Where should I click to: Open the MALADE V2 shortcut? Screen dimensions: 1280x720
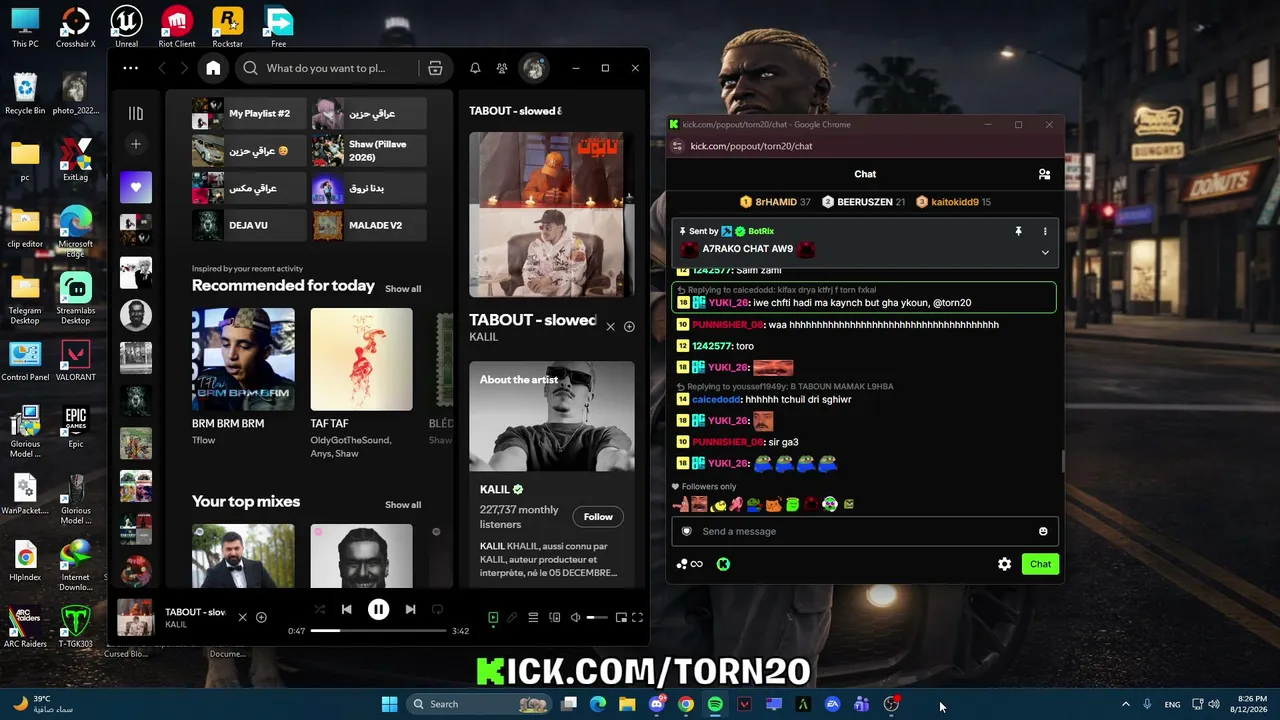[369, 225]
